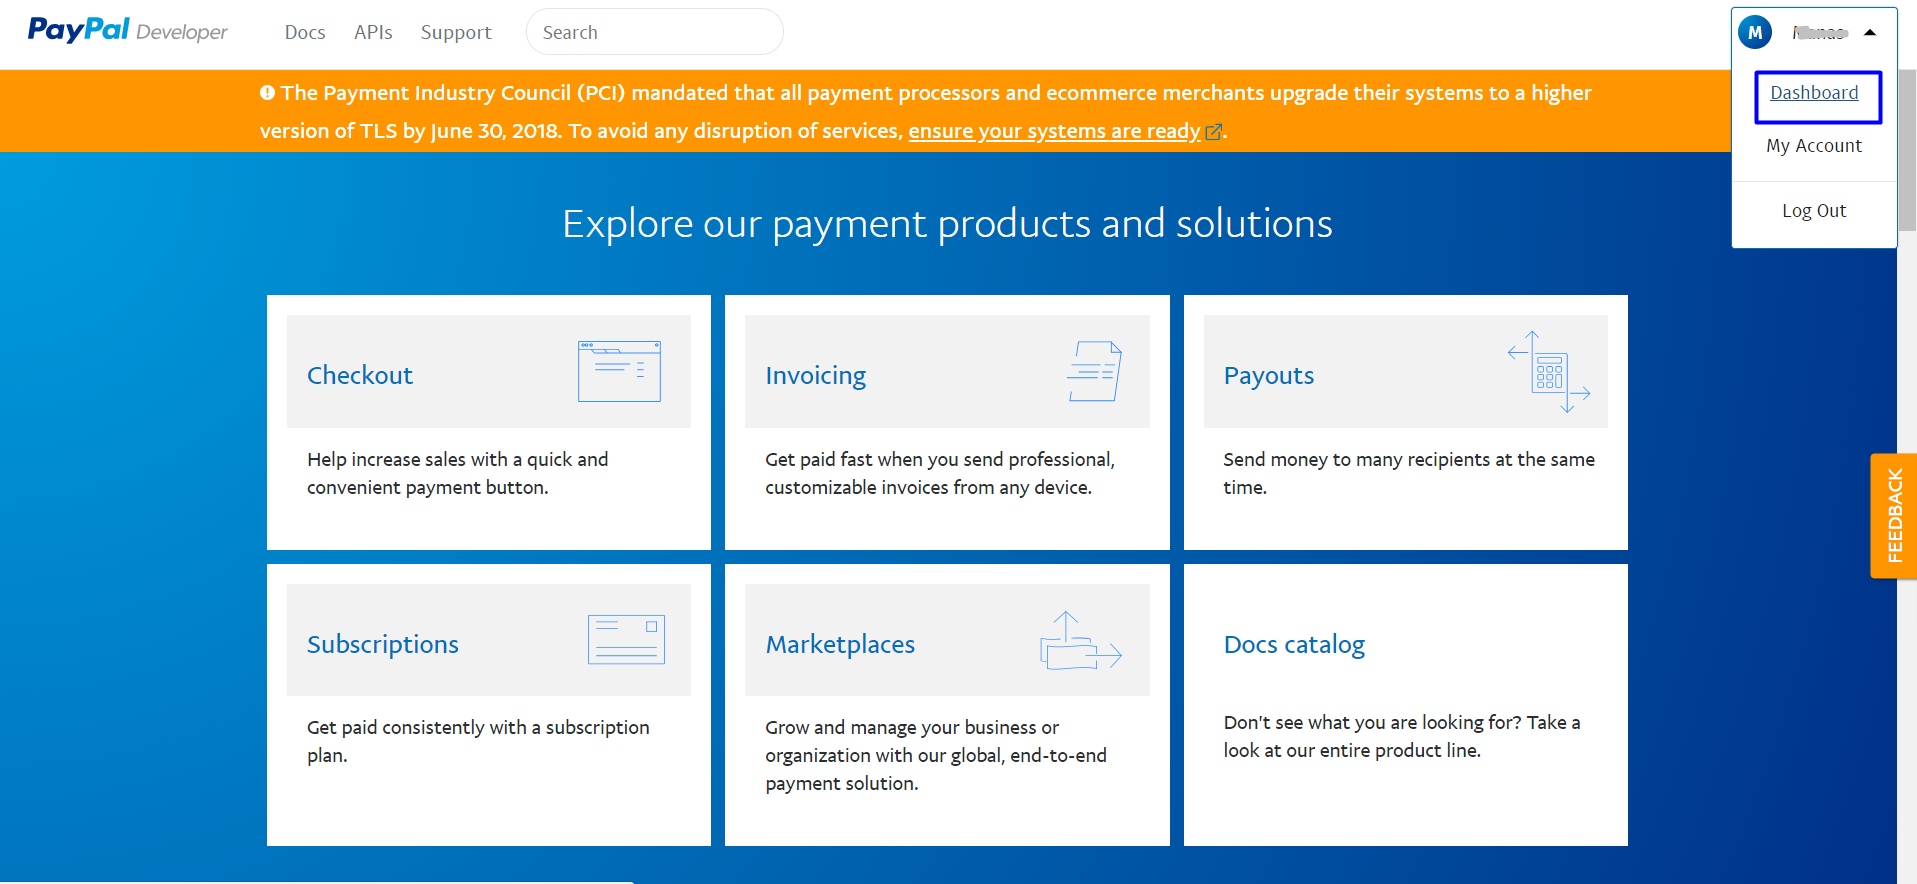Viewport: 1917px width, 884px height.
Task: Click 'Help increase sales' Checkout description
Action: click(458, 473)
